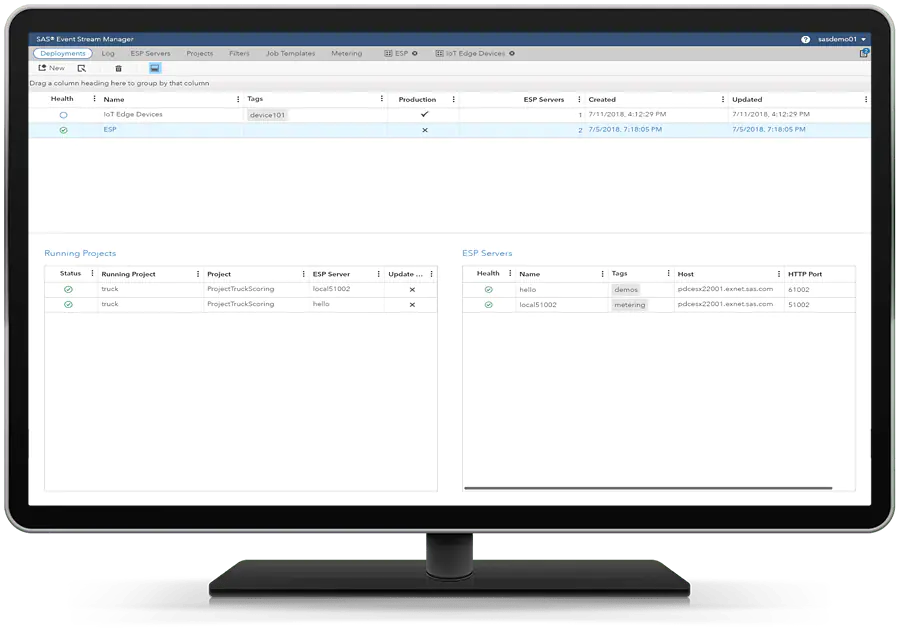Click the Health column header in deployments table
900x629 pixels.
pyautogui.click(x=62, y=99)
